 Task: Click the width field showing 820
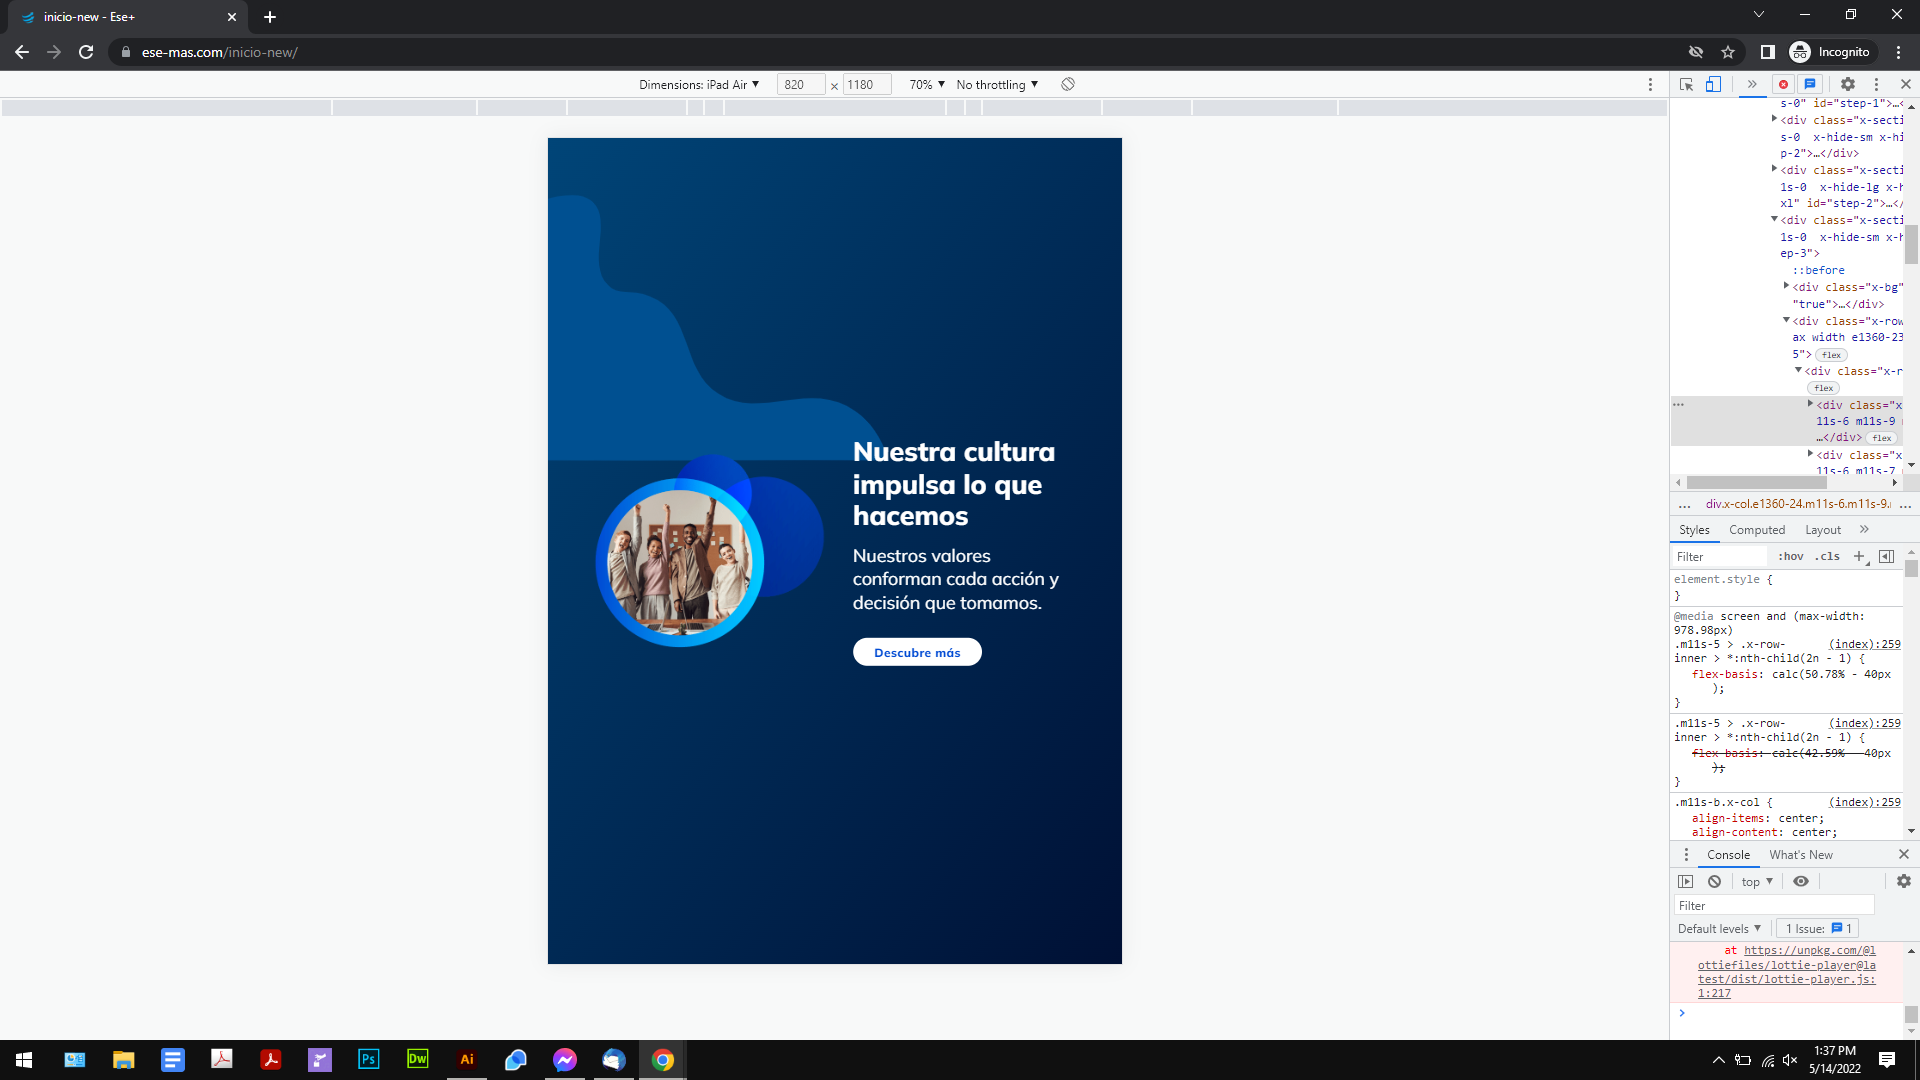tap(801, 84)
